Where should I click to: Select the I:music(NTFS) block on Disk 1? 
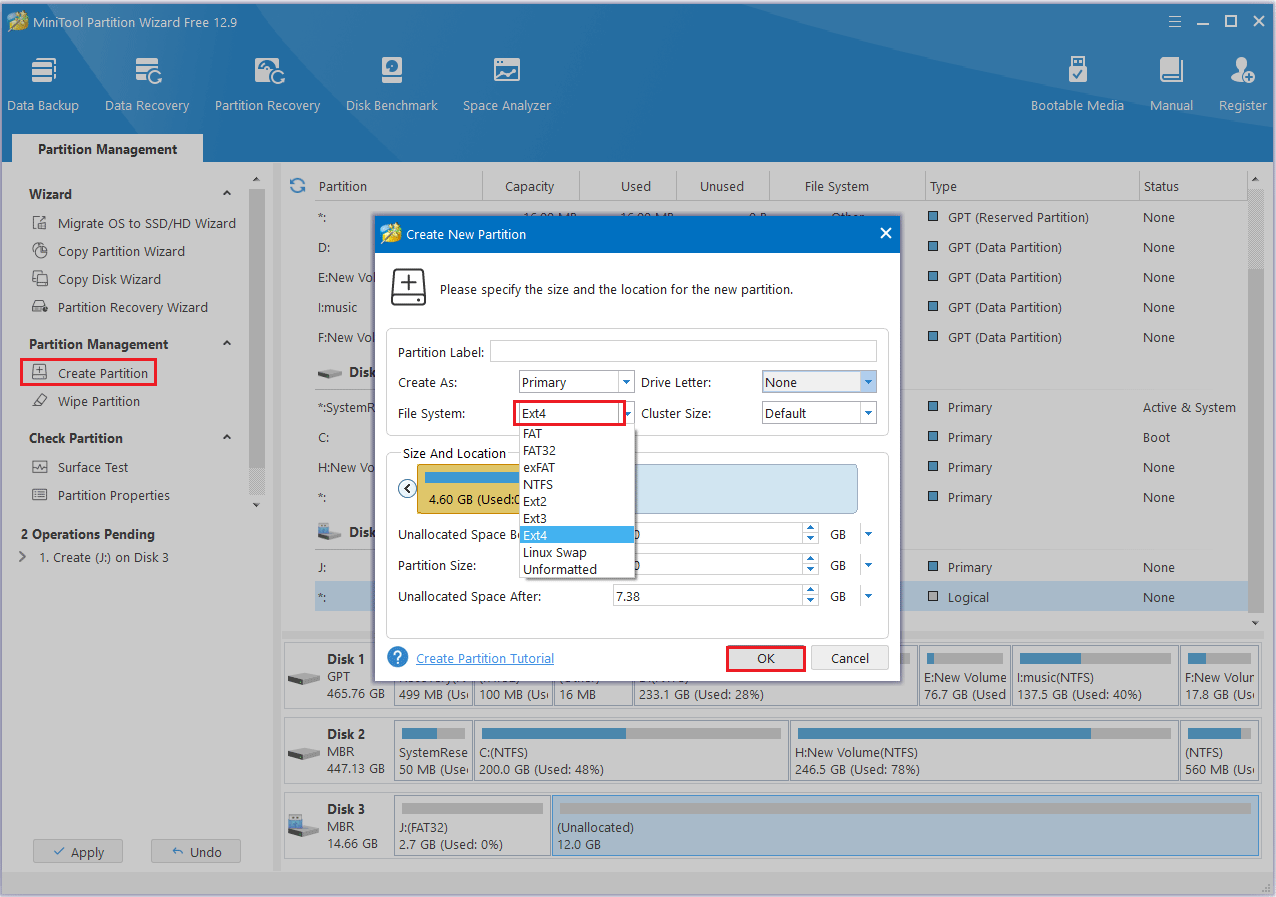pos(1095,676)
